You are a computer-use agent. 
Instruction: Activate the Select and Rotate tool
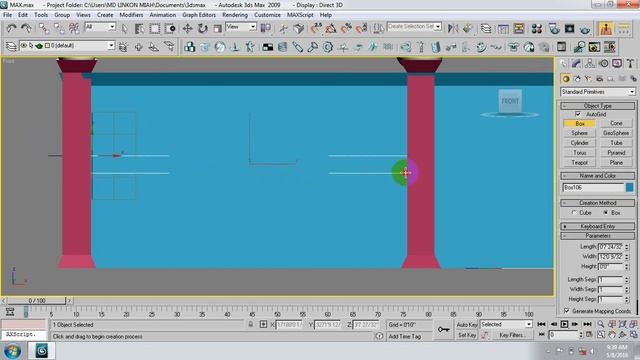202,28
